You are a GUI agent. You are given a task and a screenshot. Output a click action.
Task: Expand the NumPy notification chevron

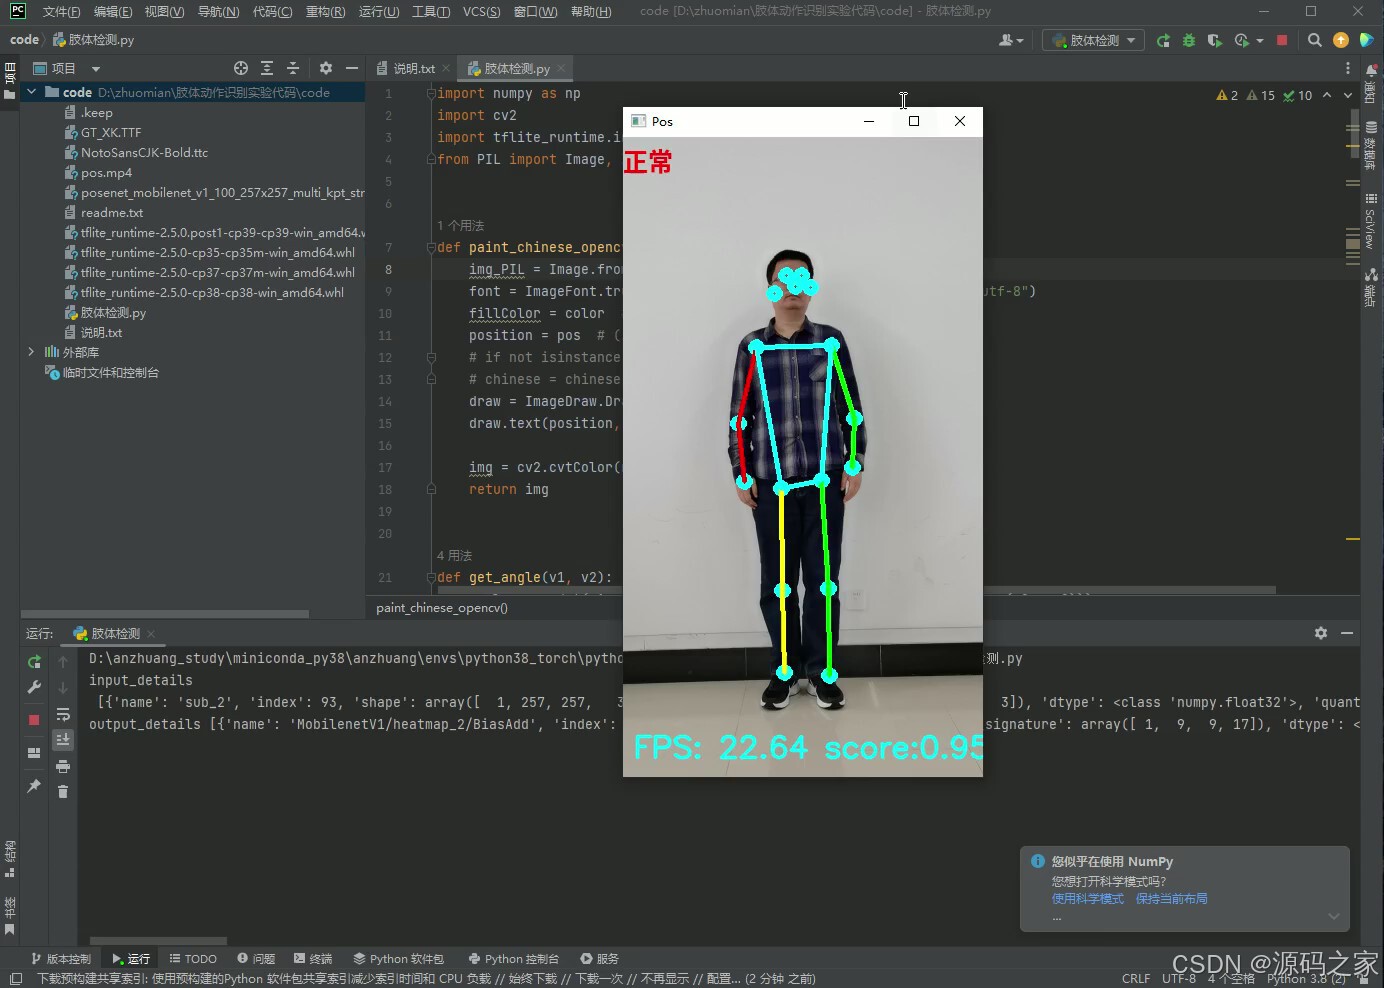tap(1333, 916)
